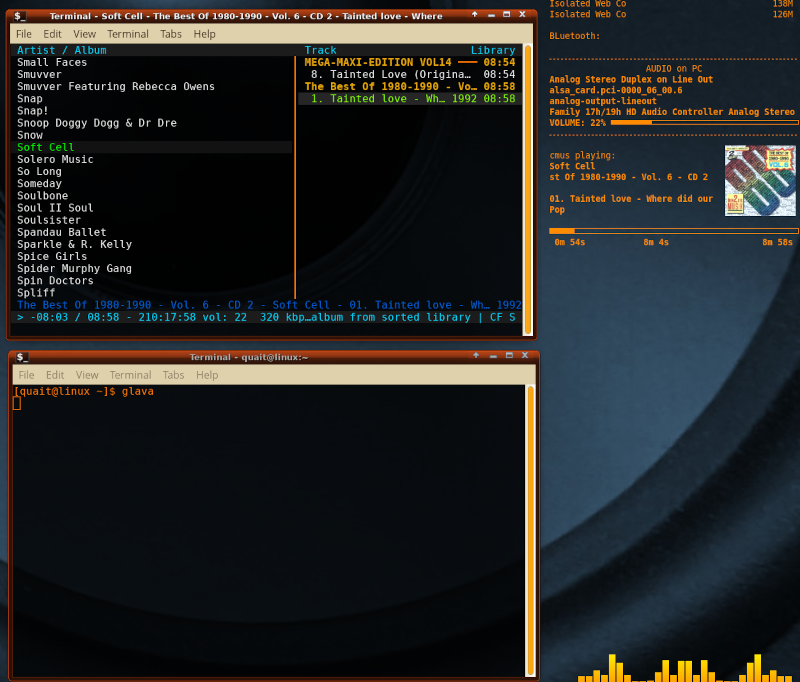Click the orange song progress bar in Conky
Image resolution: width=800 pixels, height=682 pixels.
pos(672,230)
